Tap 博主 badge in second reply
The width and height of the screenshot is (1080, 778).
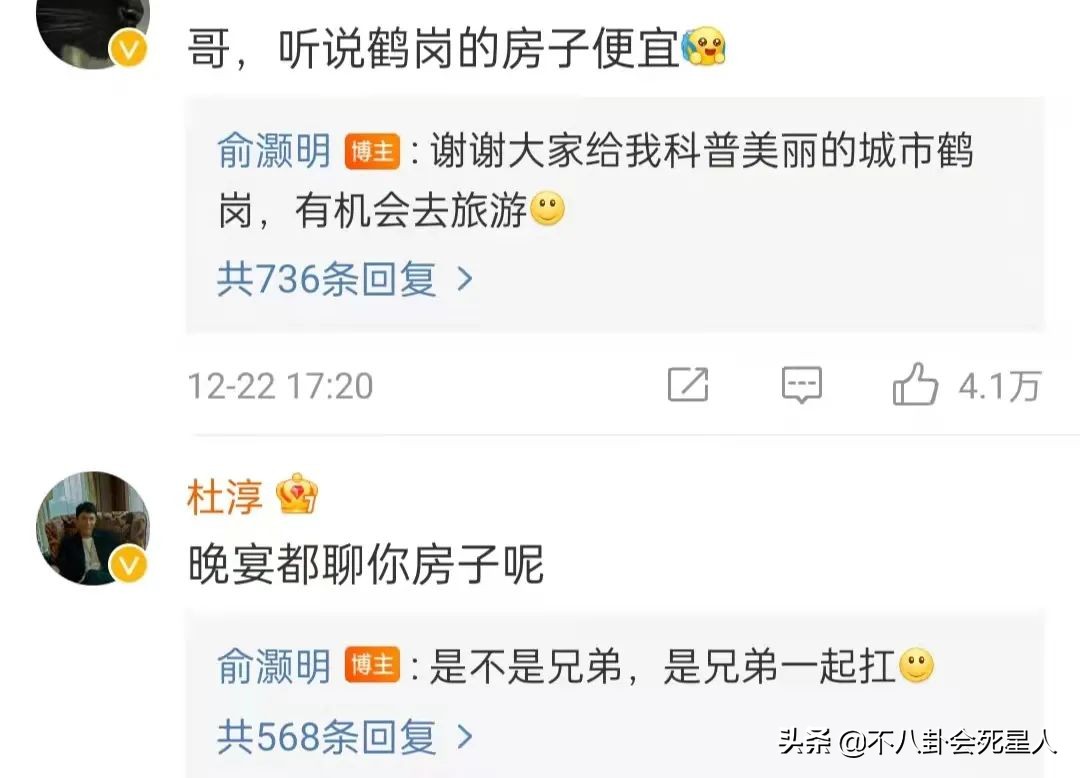point(372,665)
